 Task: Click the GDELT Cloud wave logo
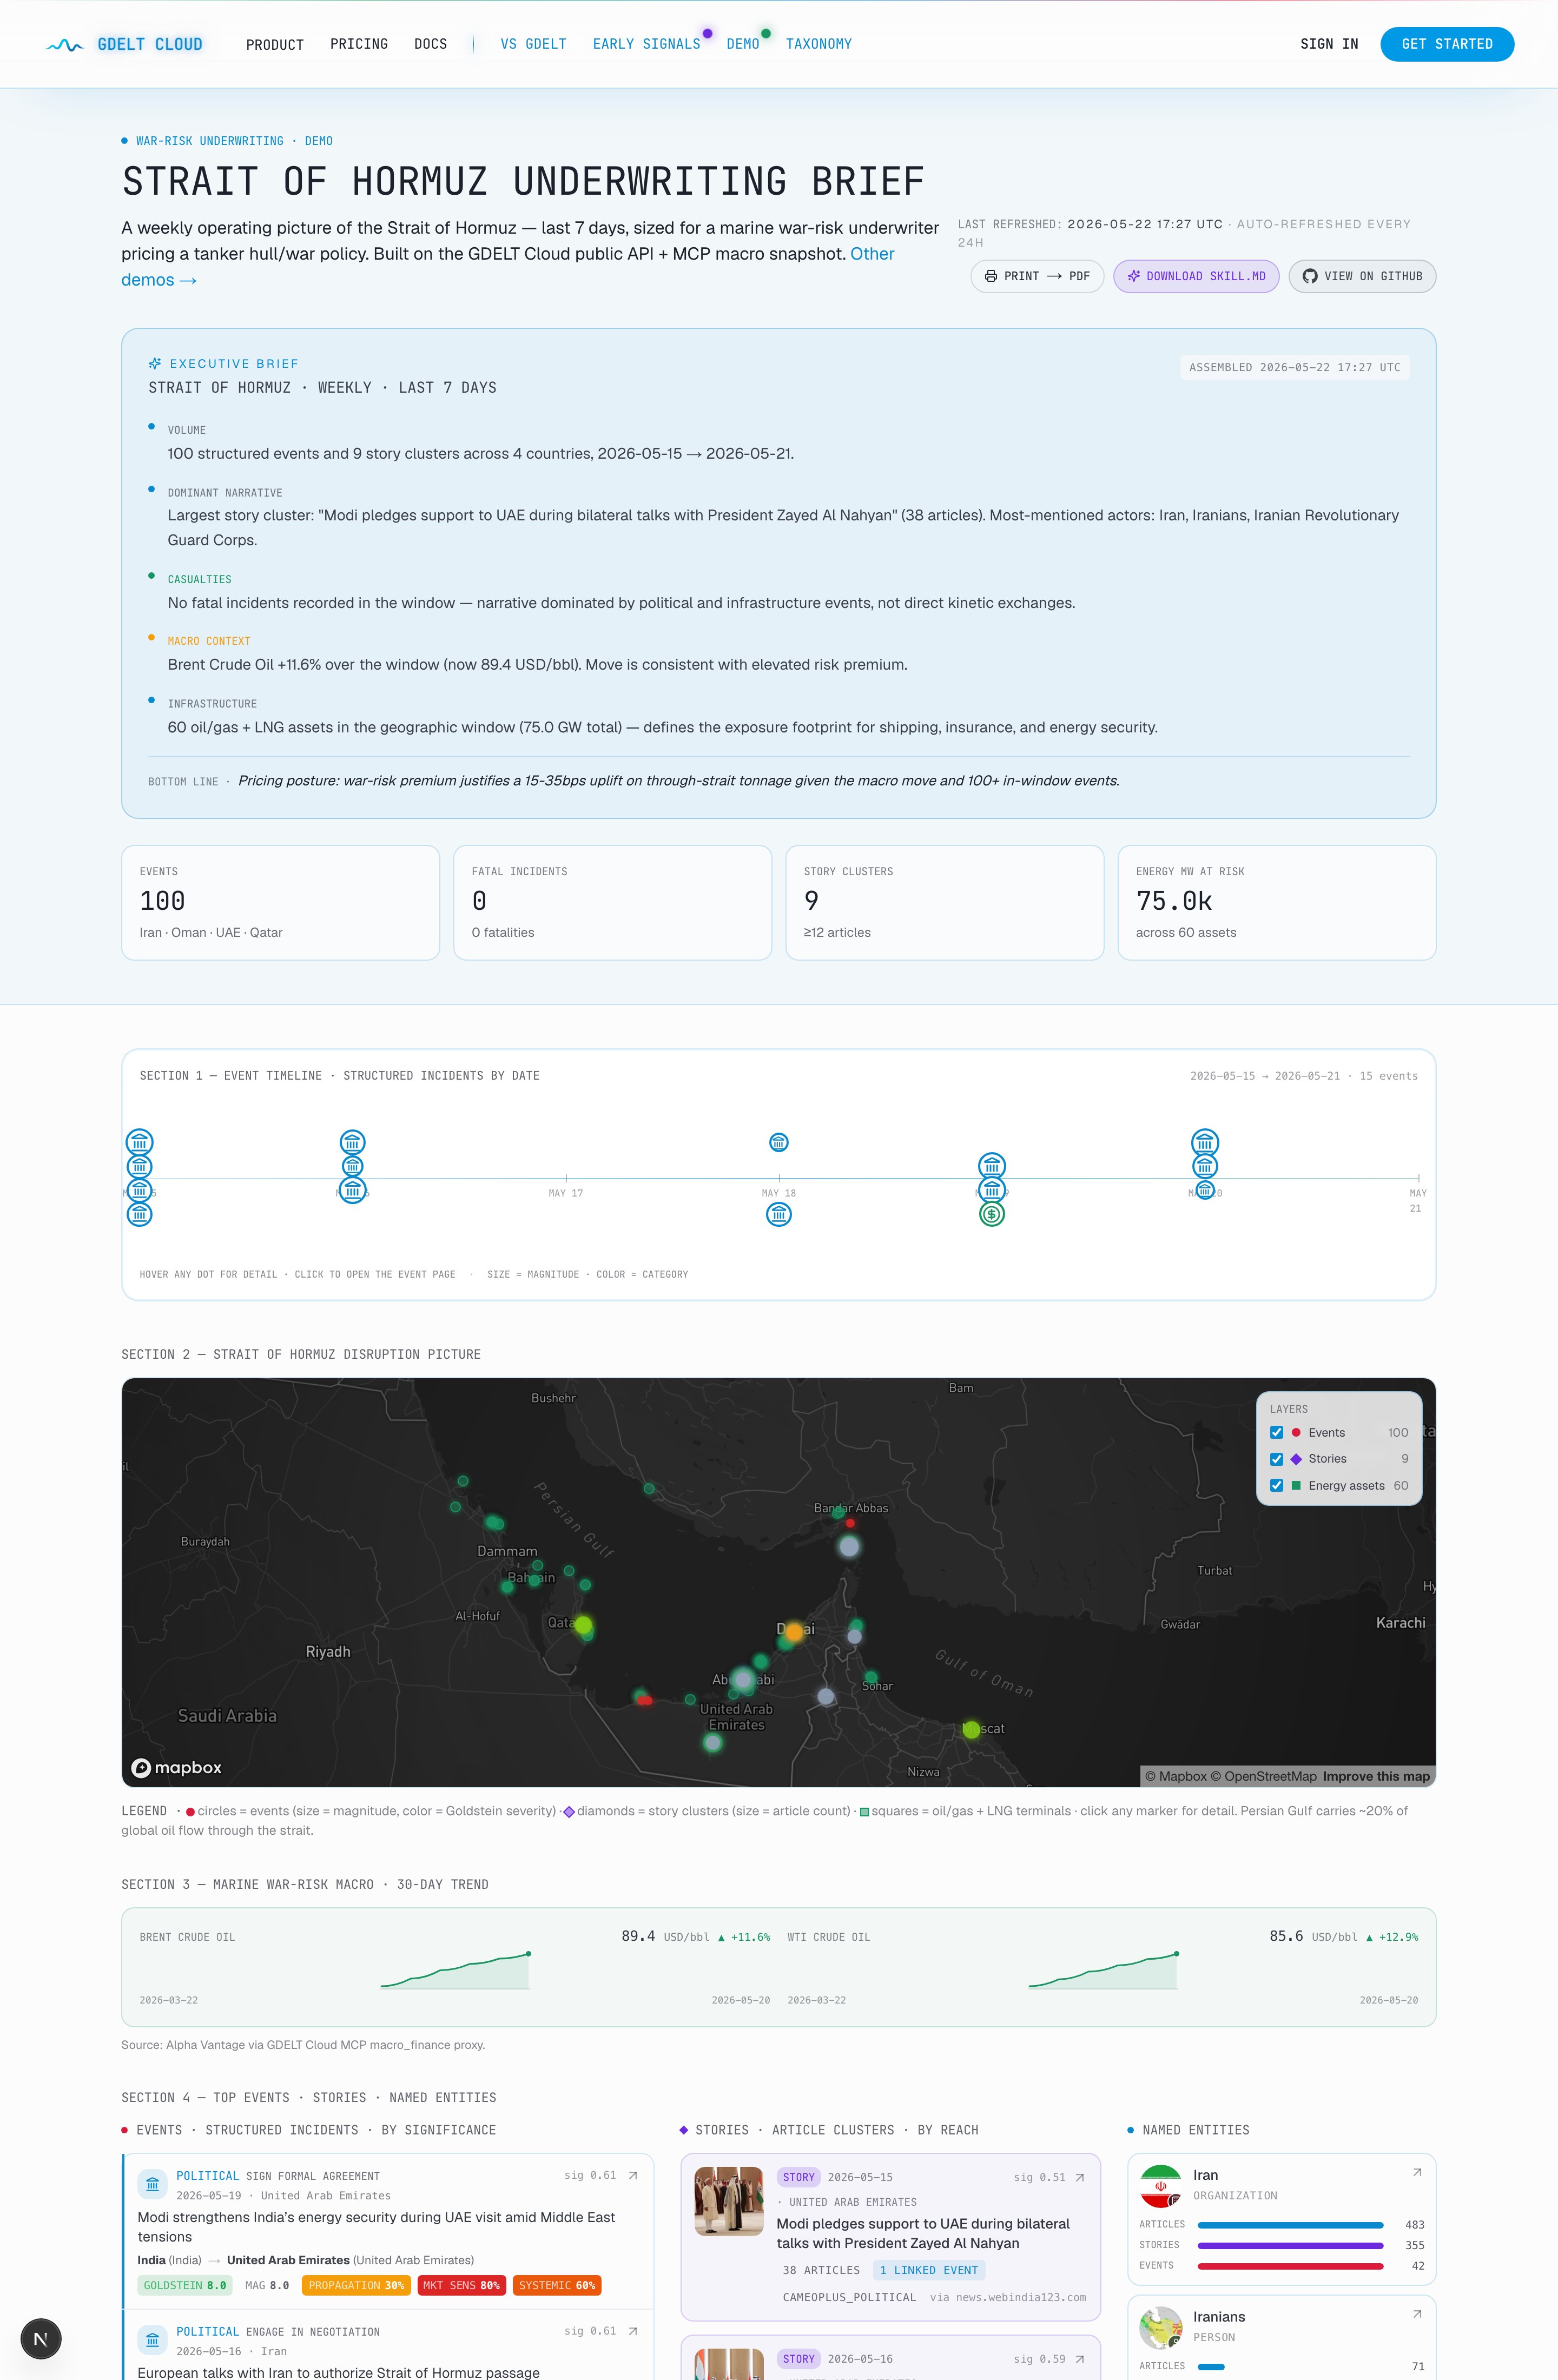pos(64,44)
